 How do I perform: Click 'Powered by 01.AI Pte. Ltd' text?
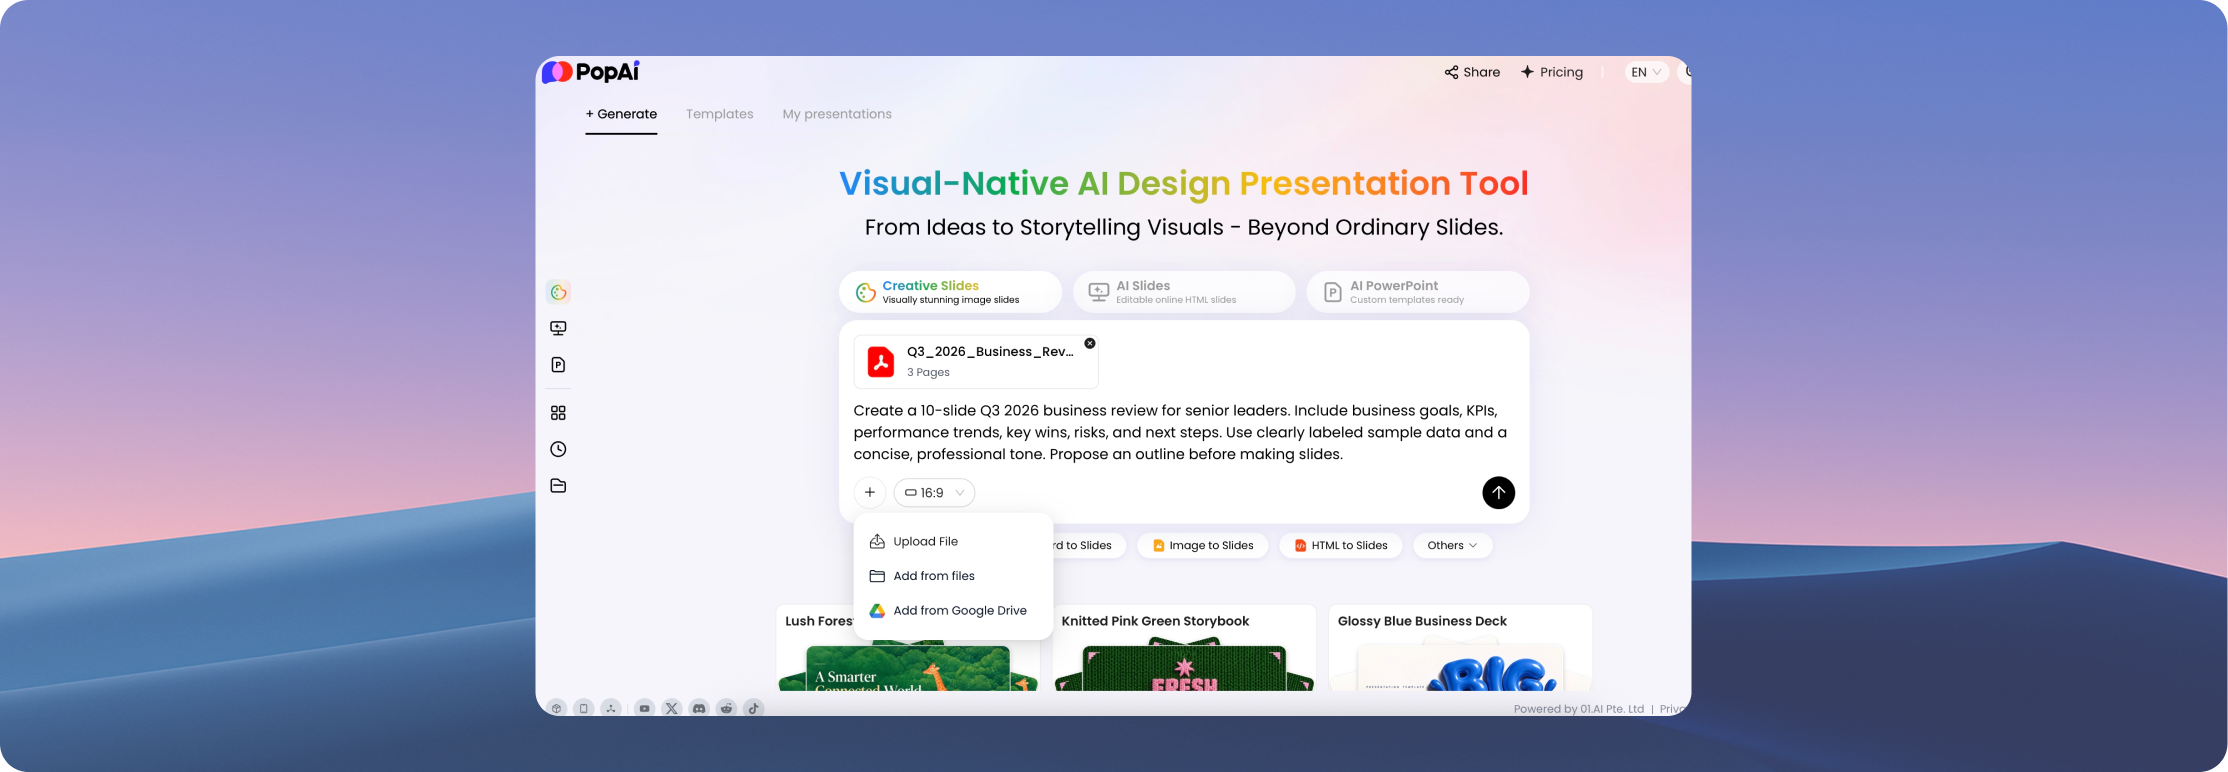point(1578,709)
